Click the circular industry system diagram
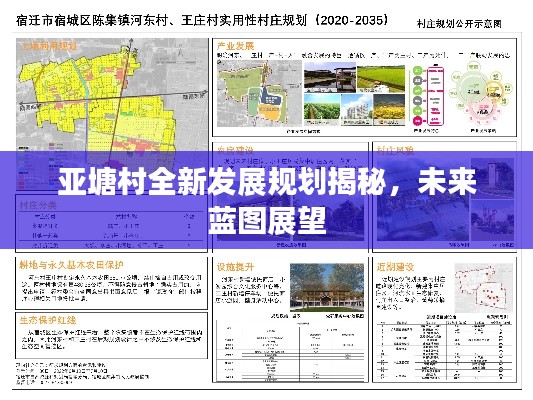The height and width of the screenshot is (400, 533). (x=481, y=93)
